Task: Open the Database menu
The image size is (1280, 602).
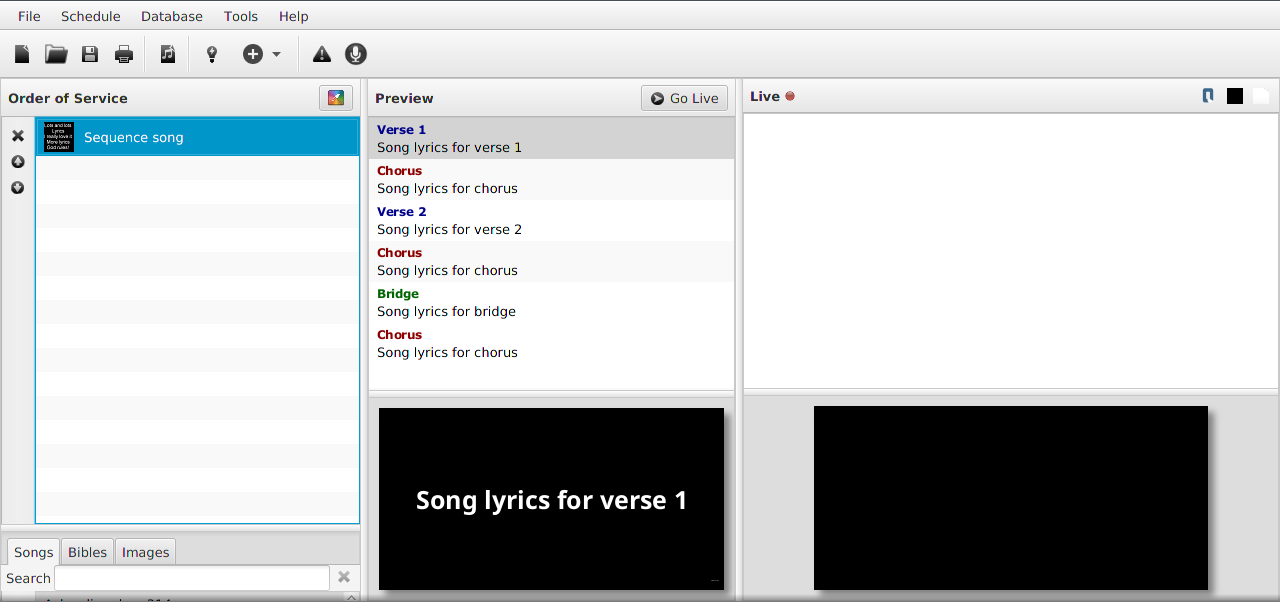Action: tap(172, 16)
